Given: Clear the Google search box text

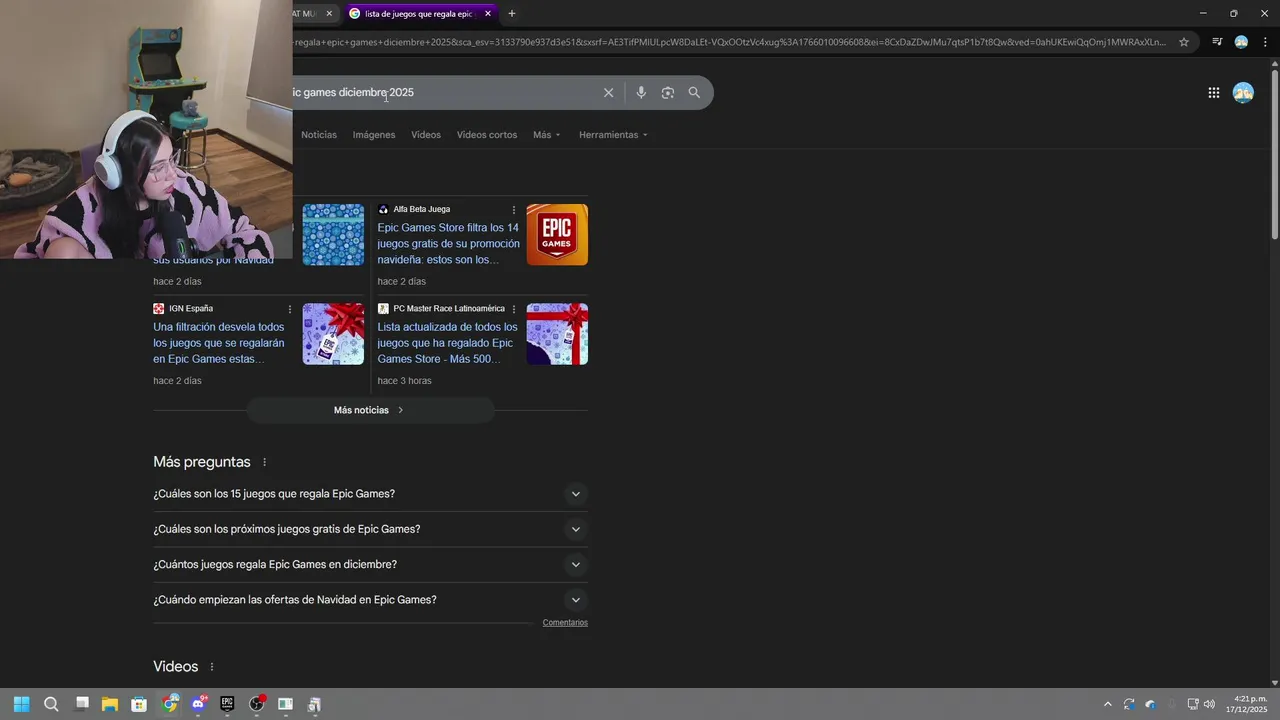Looking at the screenshot, I should click(608, 93).
